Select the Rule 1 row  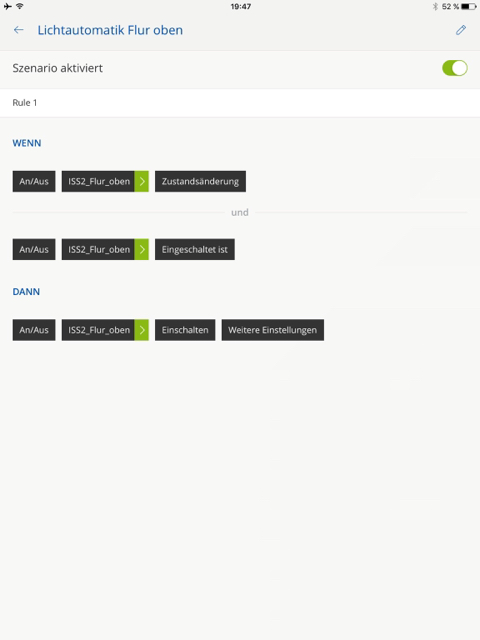[x=240, y=103]
